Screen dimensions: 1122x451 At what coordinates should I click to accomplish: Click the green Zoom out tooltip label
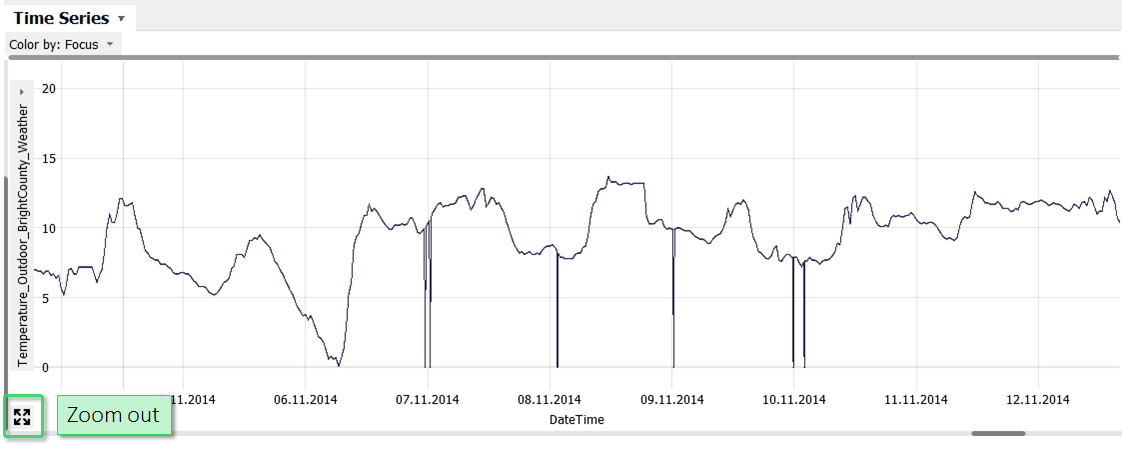coord(113,415)
